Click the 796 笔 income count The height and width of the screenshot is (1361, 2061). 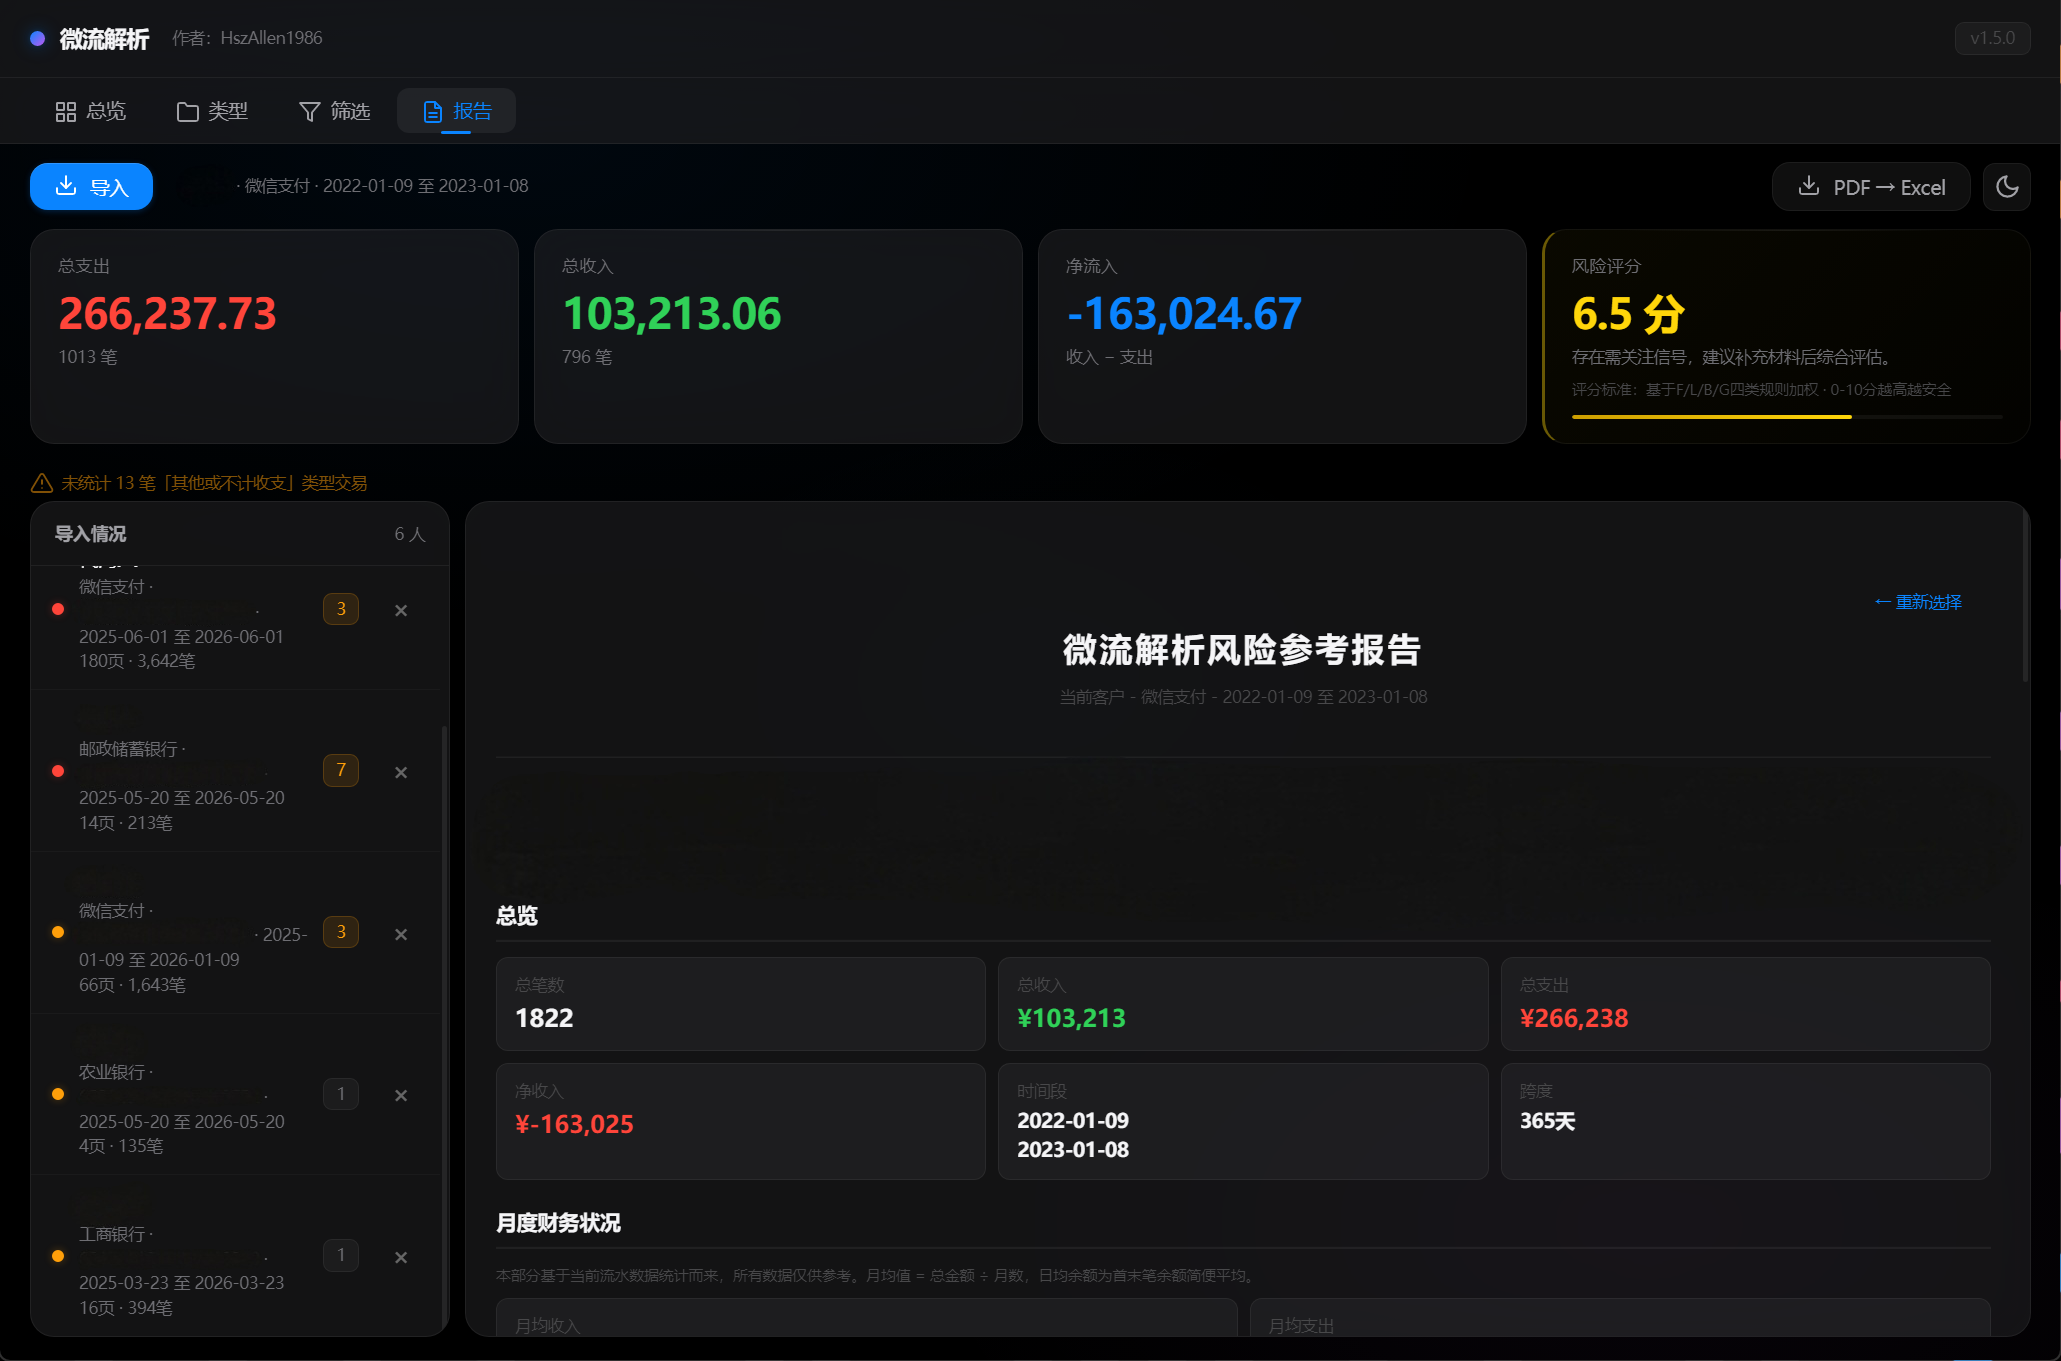(587, 357)
